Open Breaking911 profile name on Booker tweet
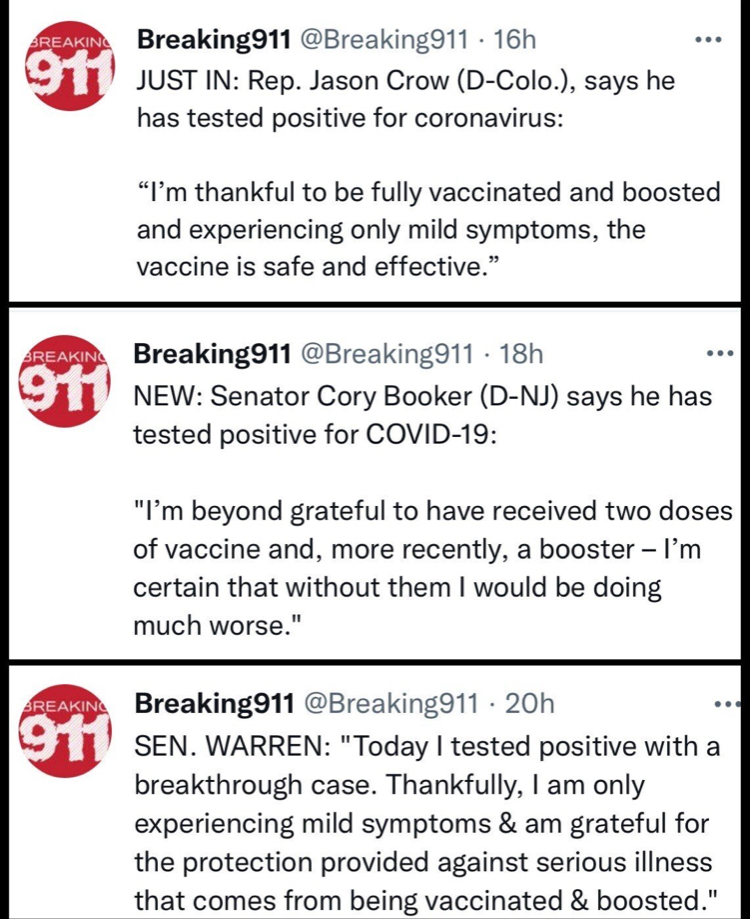This screenshot has height=919, width=750. pos(212,353)
